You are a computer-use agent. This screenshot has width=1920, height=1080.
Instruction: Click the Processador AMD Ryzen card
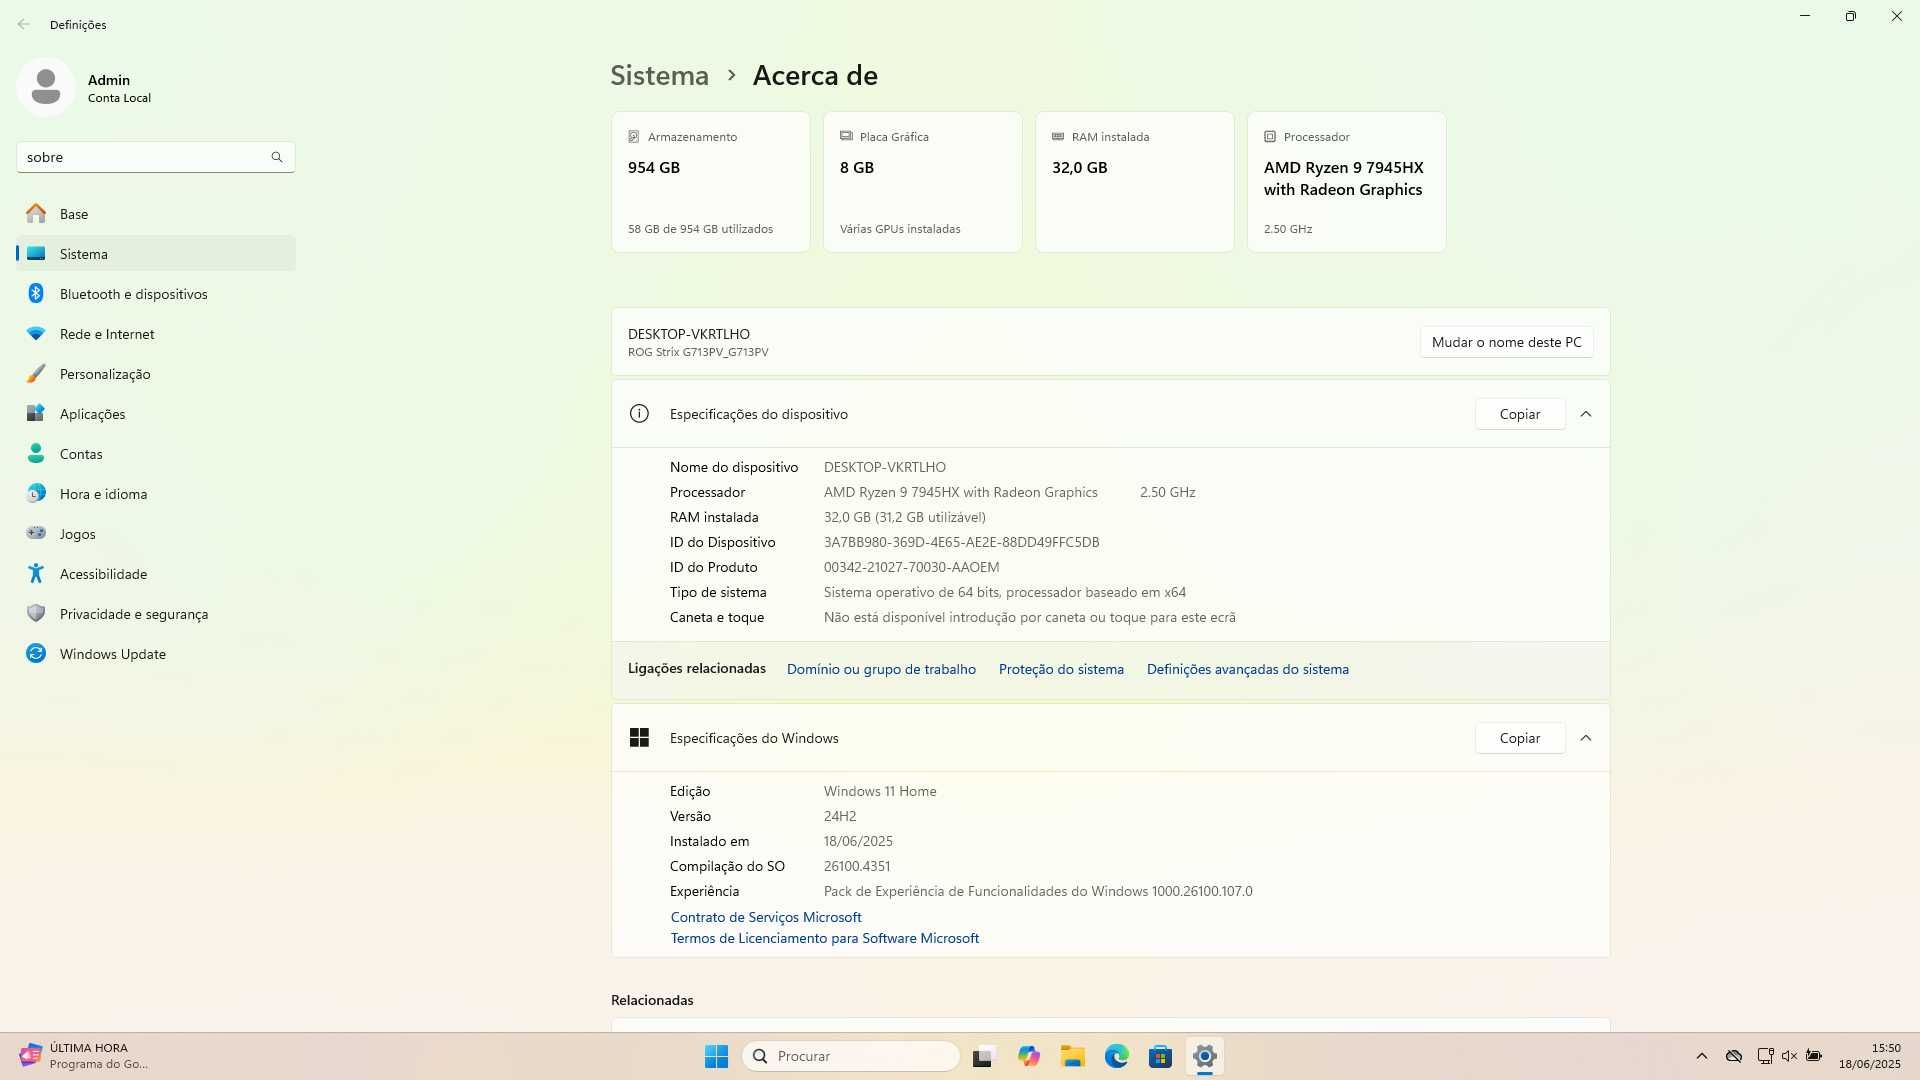coord(1347,182)
